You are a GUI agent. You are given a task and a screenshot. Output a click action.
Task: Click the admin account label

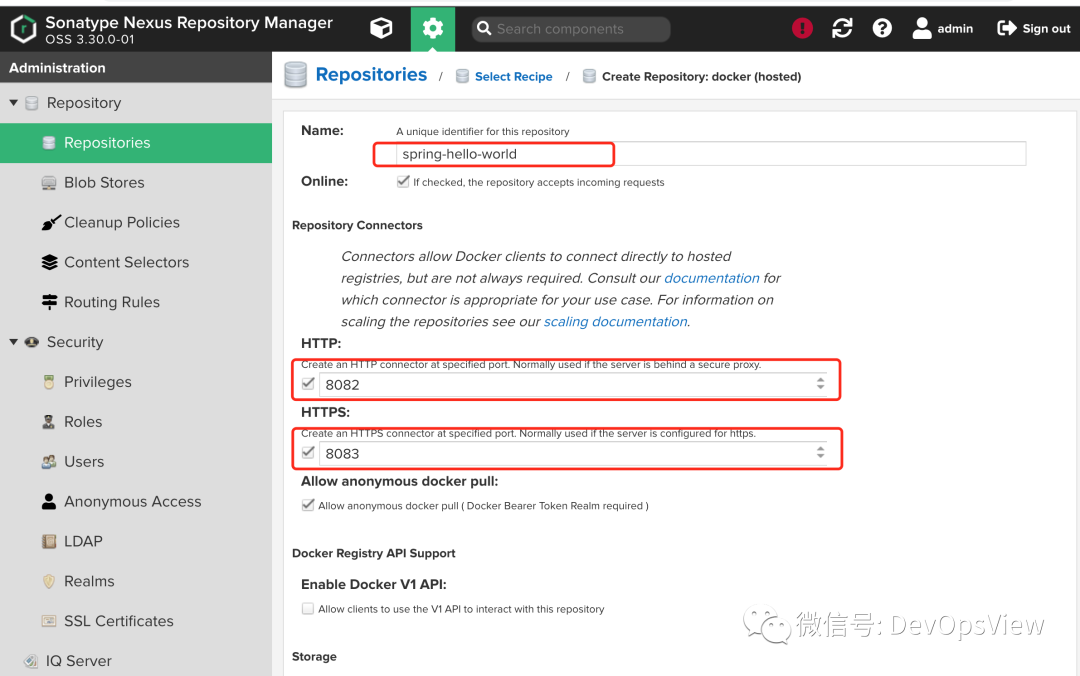tap(955, 28)
